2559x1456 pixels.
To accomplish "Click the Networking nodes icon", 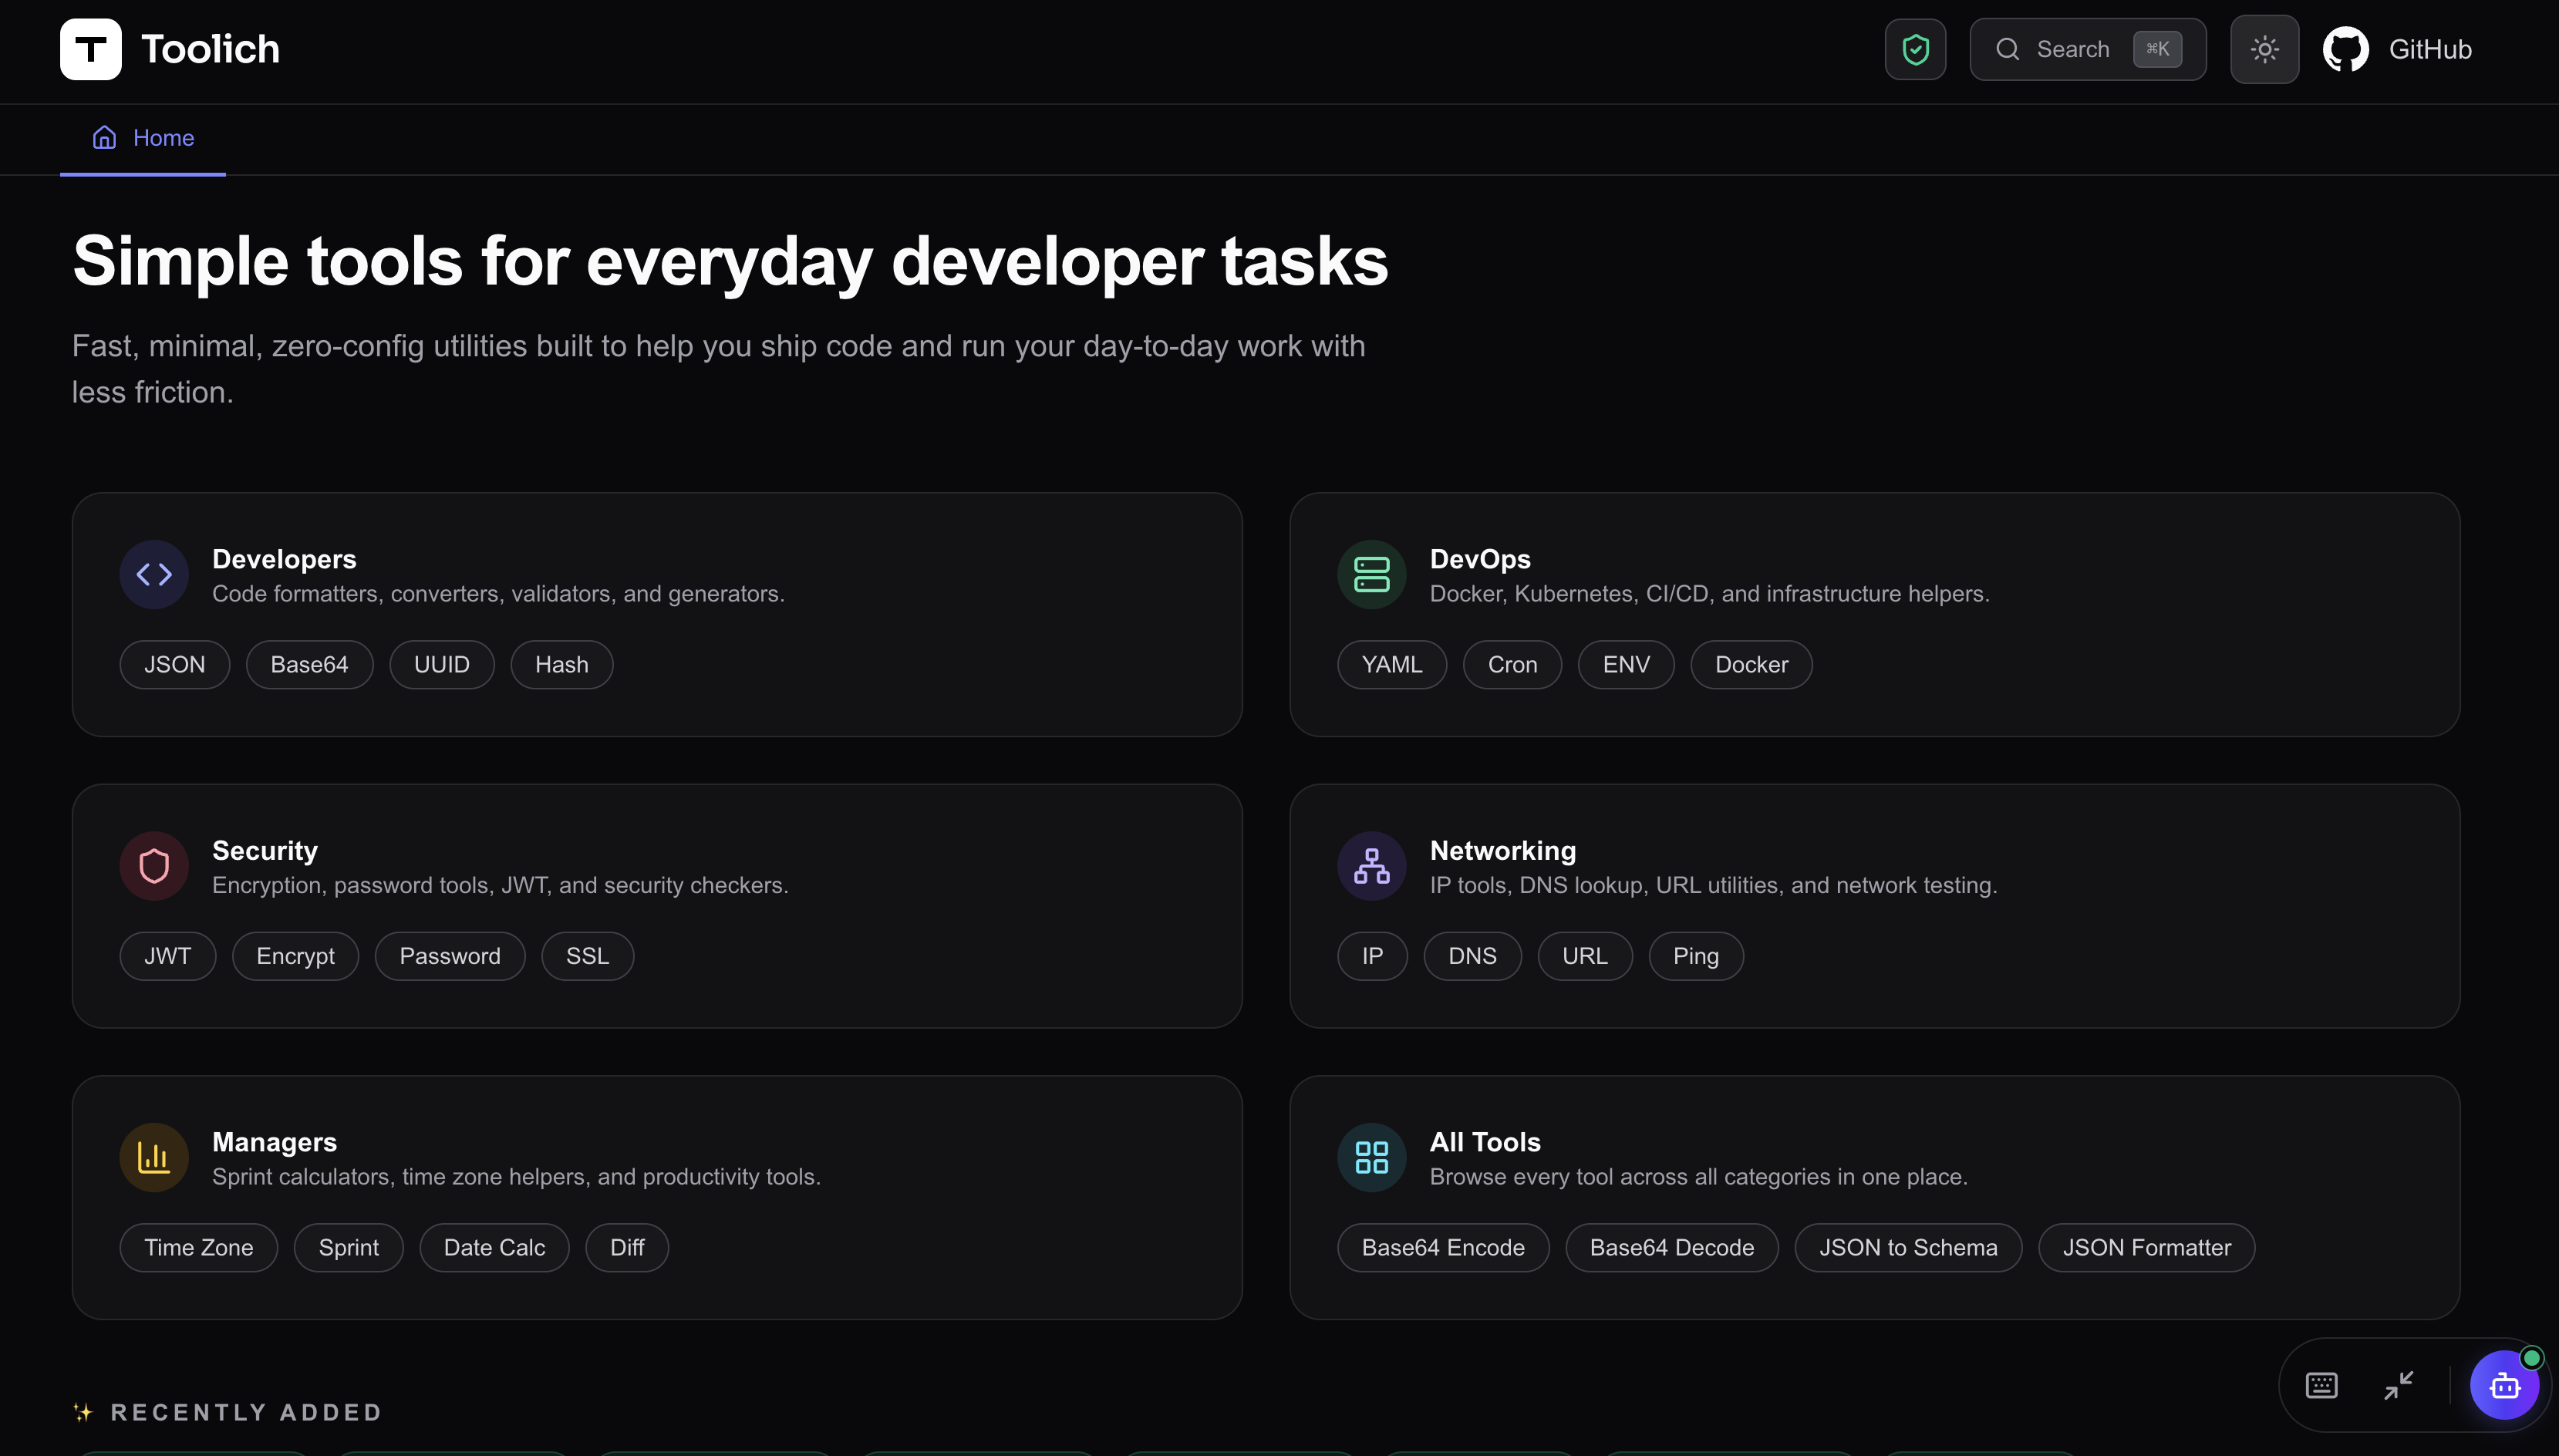I will tap(1371, 866).
